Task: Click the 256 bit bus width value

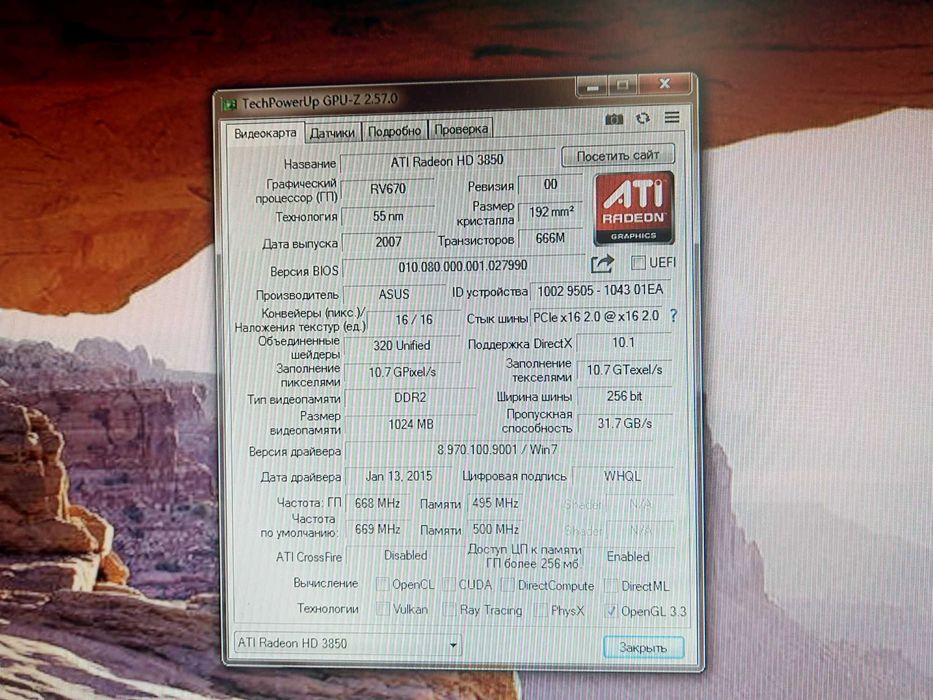Action: (x=625, y=396)
